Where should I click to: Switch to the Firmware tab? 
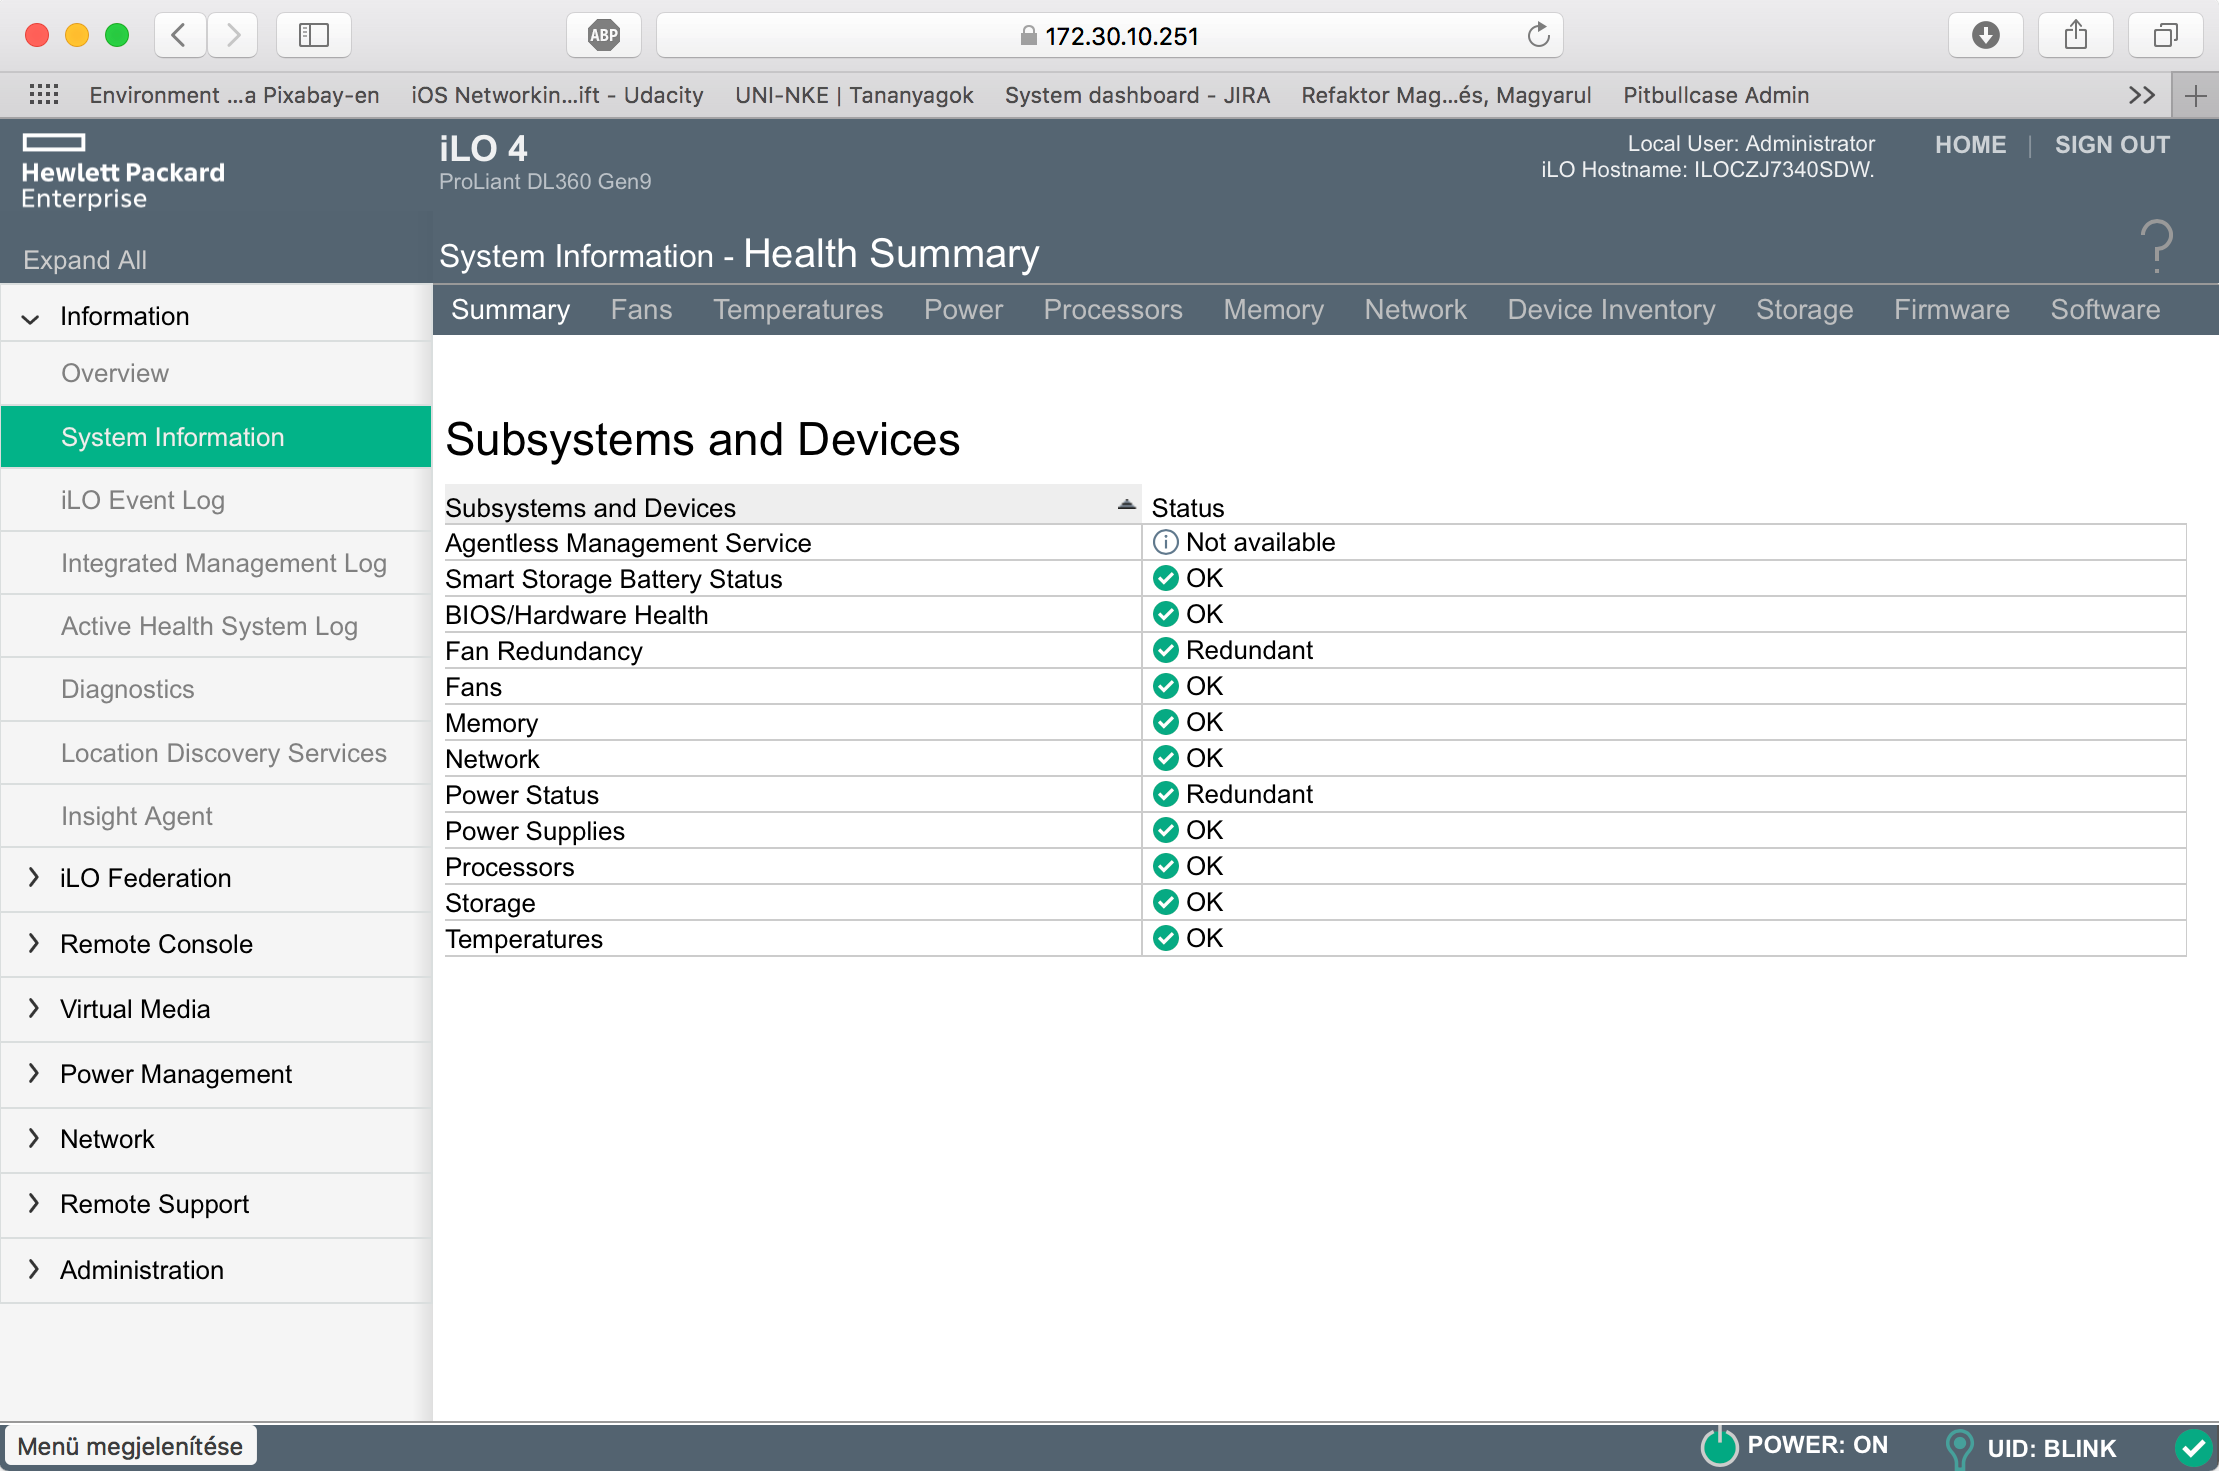[1951, 309]
